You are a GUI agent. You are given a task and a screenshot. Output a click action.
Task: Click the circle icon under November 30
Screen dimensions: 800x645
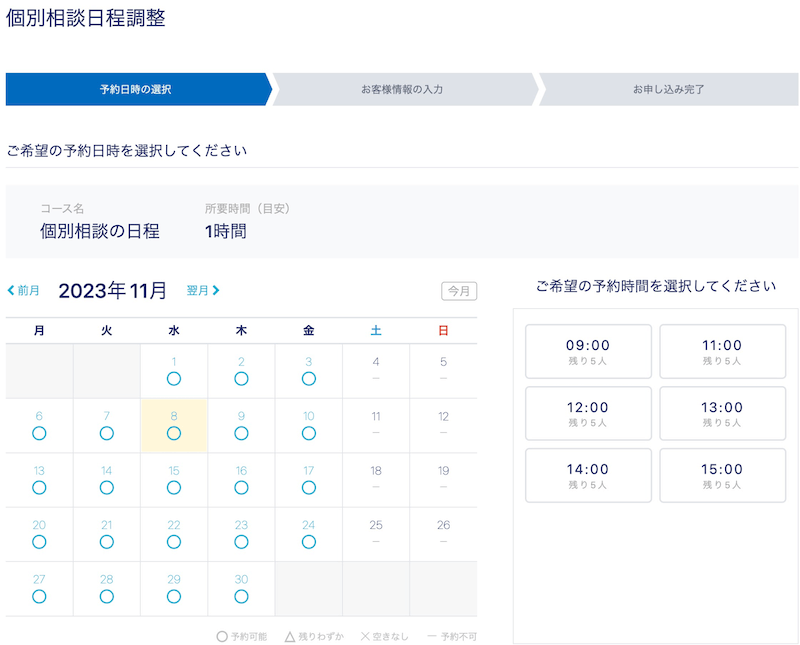coord(241,596)
